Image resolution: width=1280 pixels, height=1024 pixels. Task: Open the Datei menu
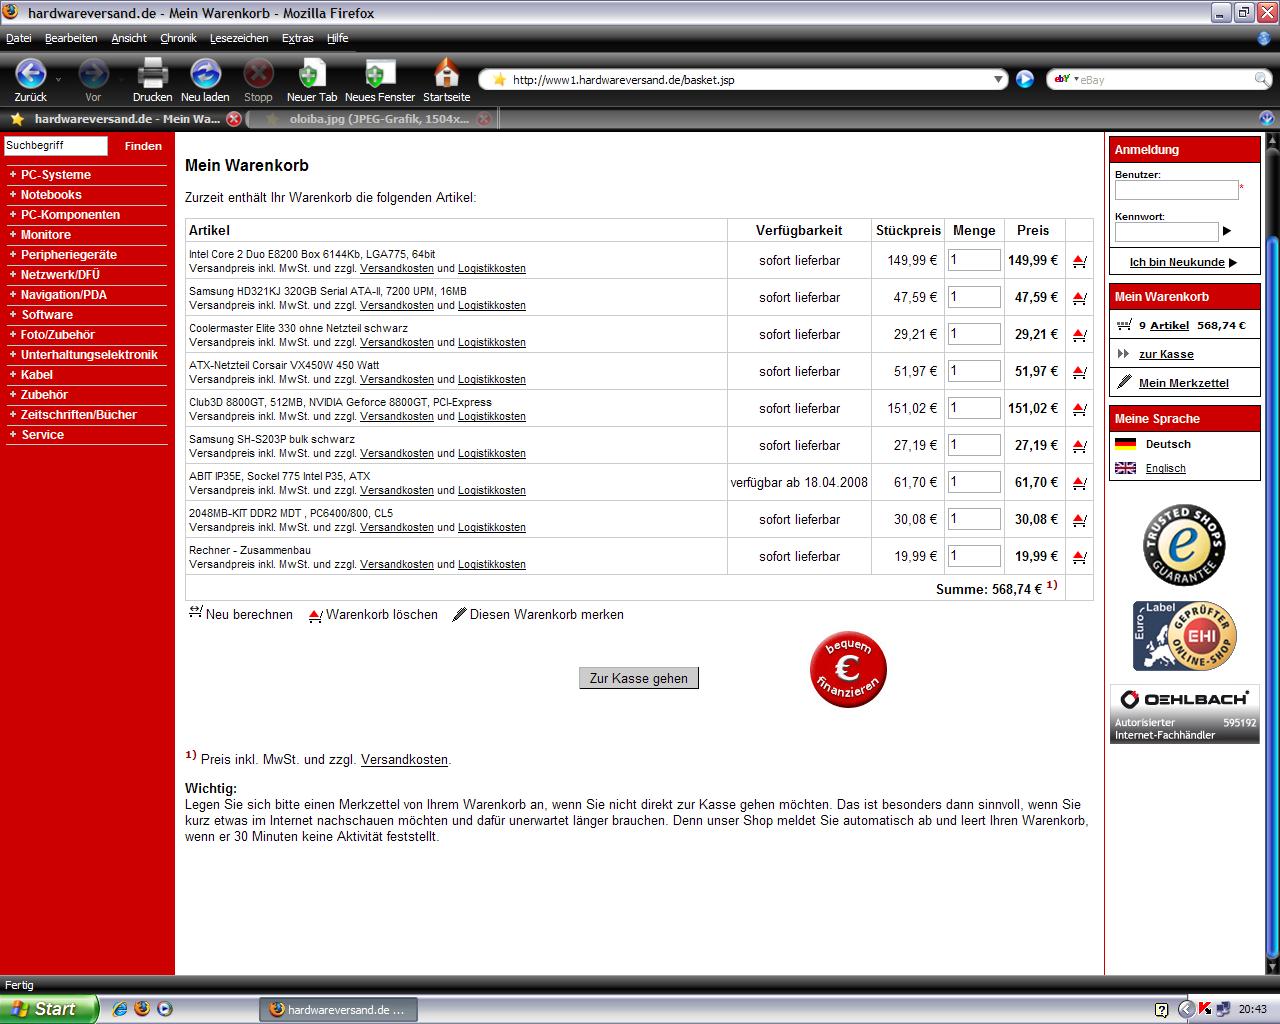click(19, 38)
